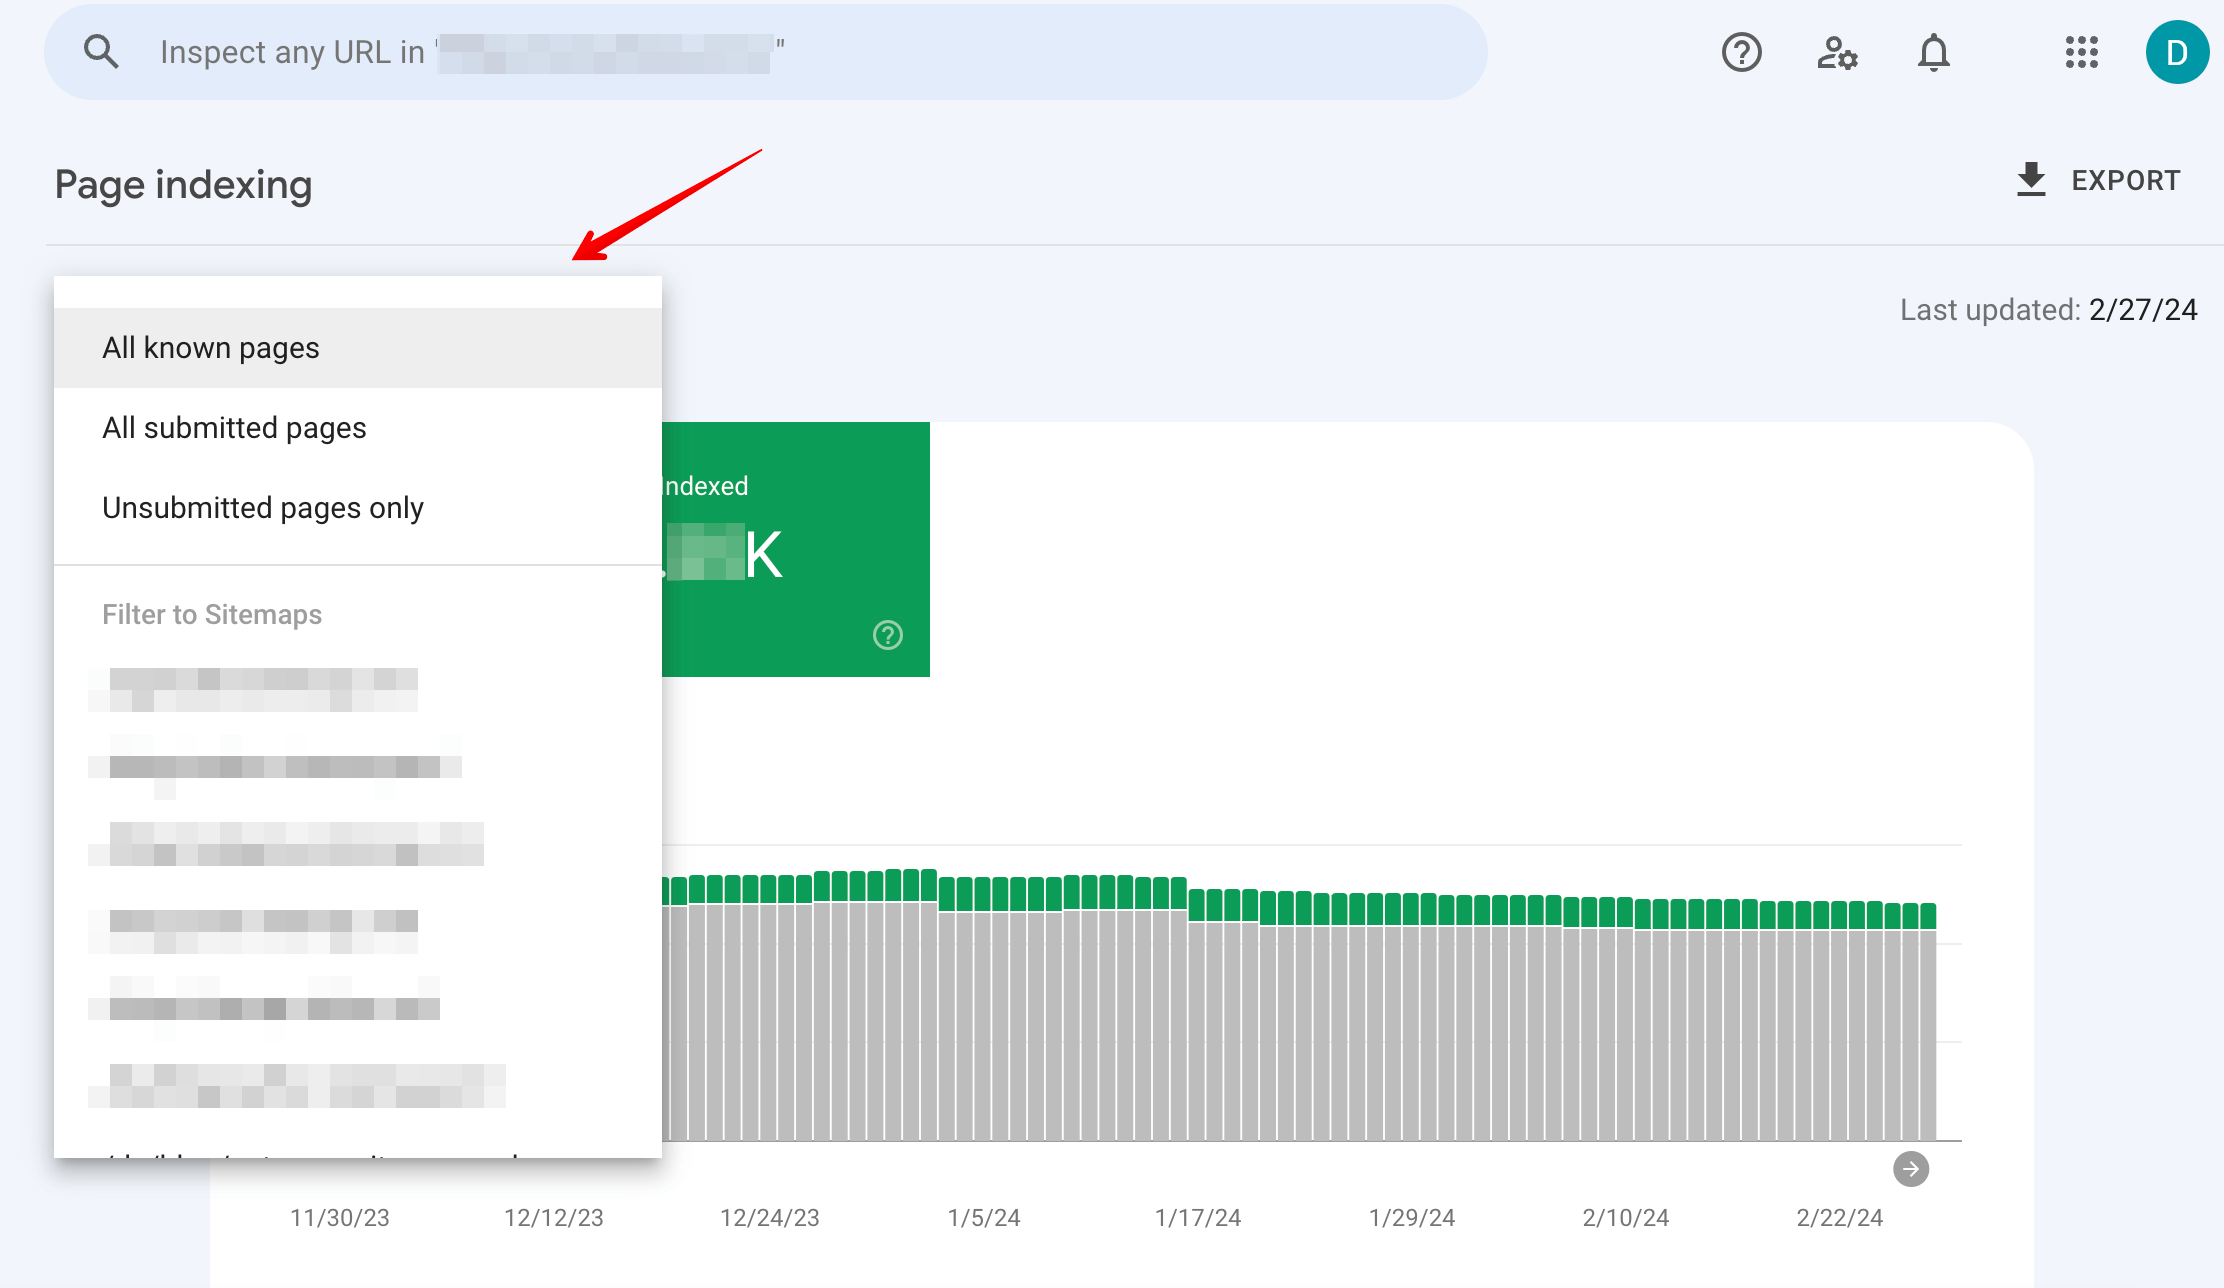This screenshot has width=2224, height=1288.
Task: Select Unsubmitted pages only option
Action: 261,508
